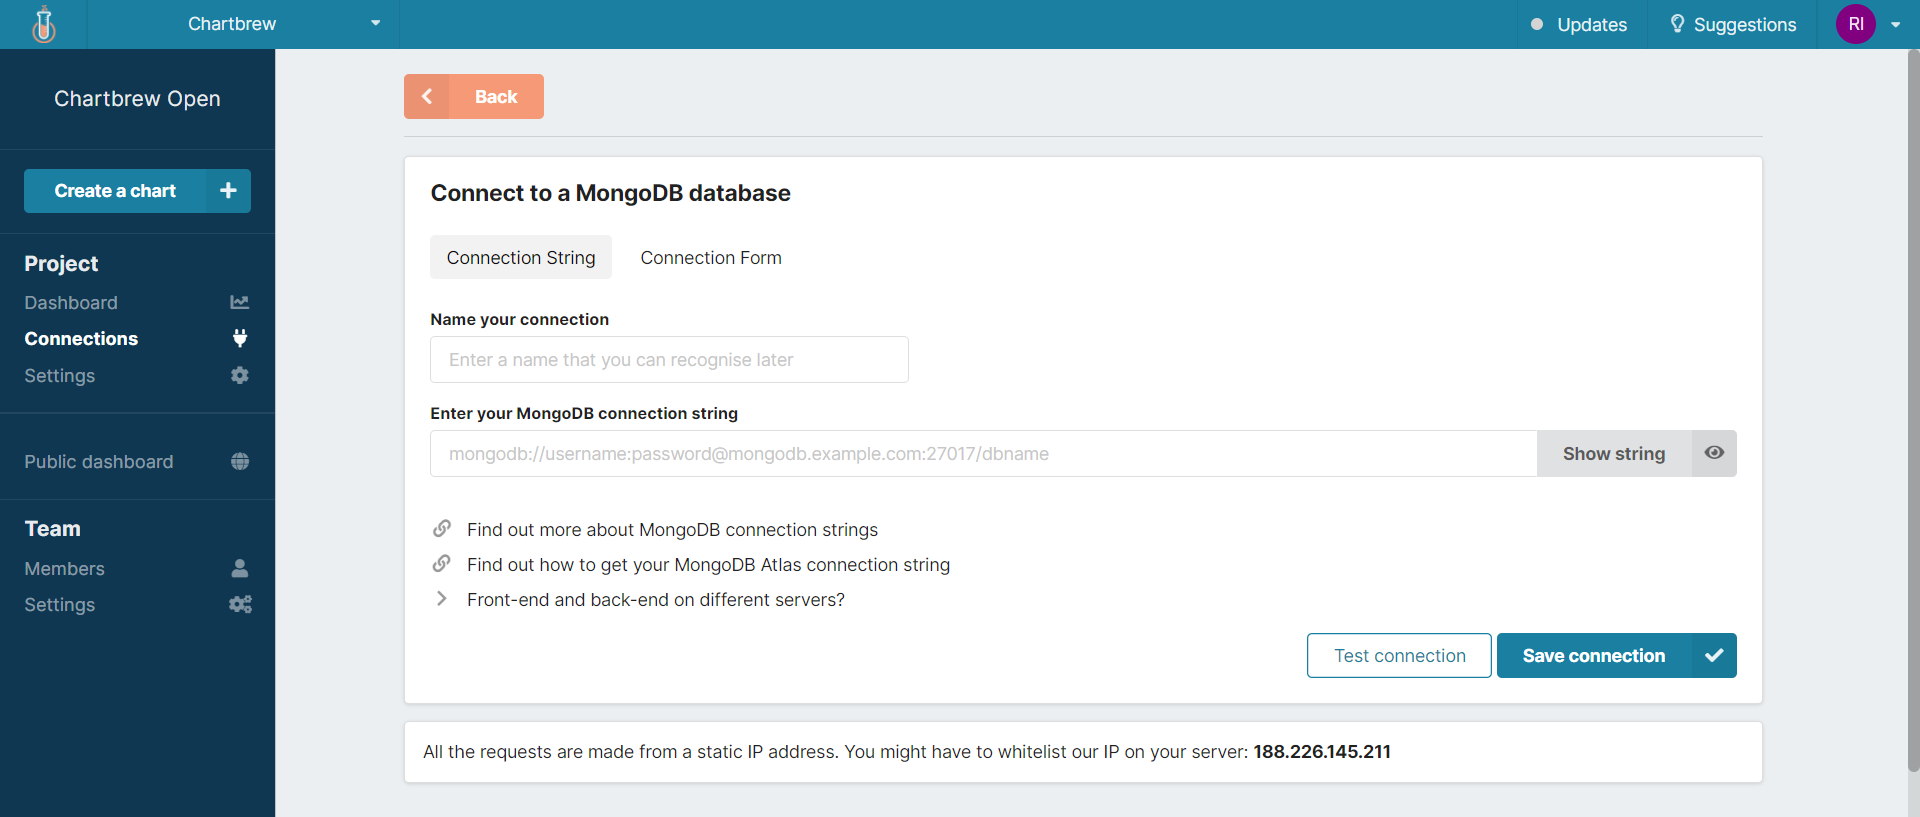Open Team Settings

[x=60, y=604]
